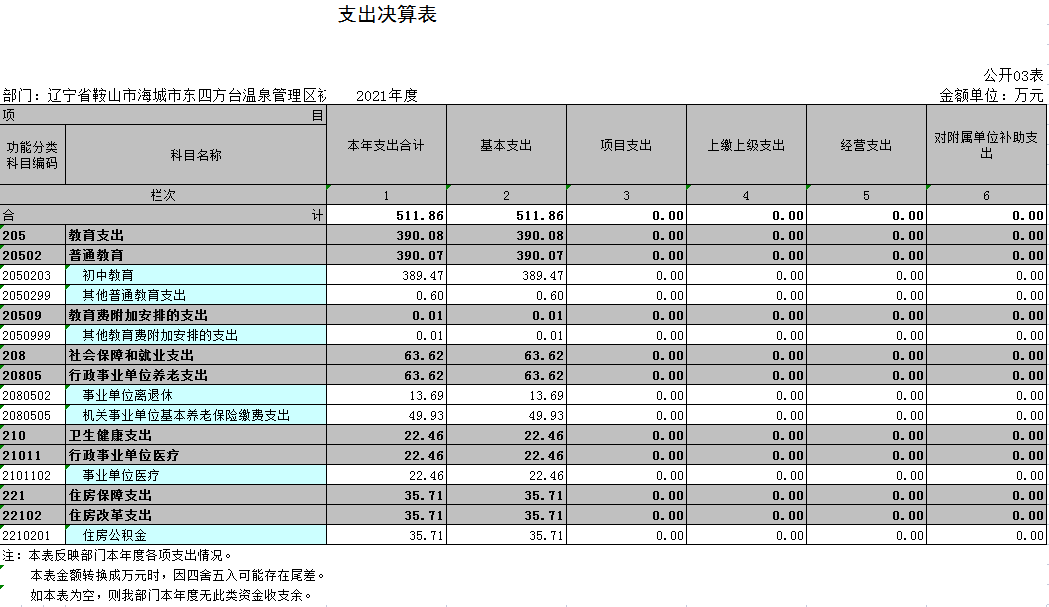Select the 其他教育费附加安排的支出 cell
This screenshot has width=1049, height=607.
(195, 335)
